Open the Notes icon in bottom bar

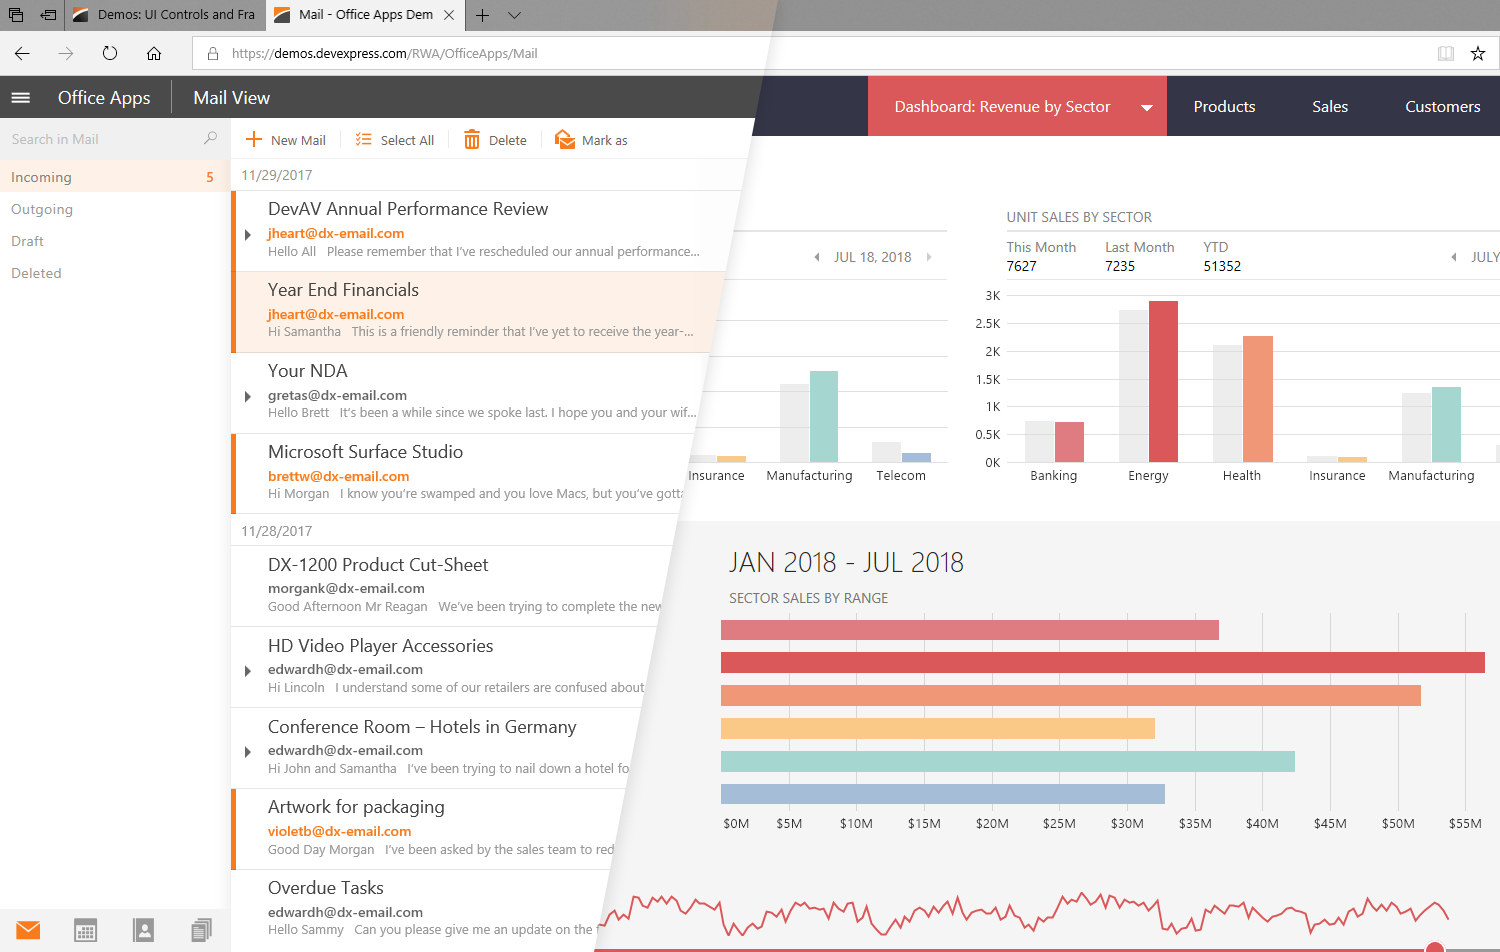[x=201, y=930]
